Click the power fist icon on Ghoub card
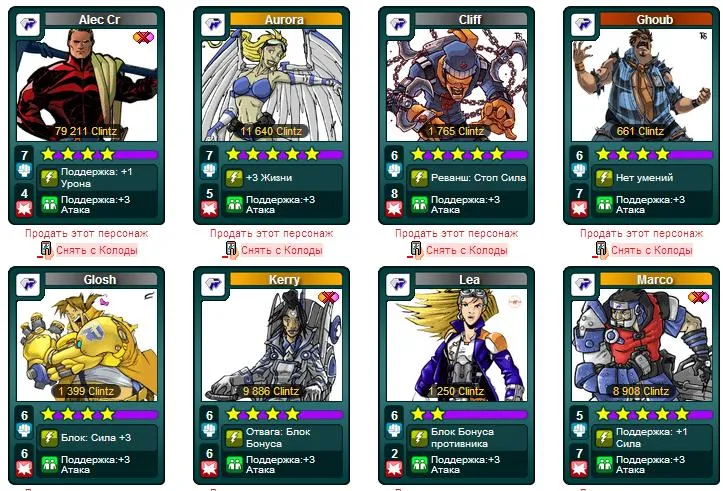The width and height of the screenshot is (723, 491). (x=579, y=170)
